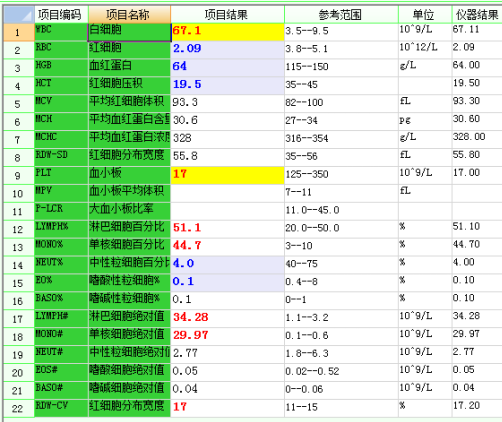Select HGB result cell showing 64
Screen dimensions: 502x422
coord(227,68)
